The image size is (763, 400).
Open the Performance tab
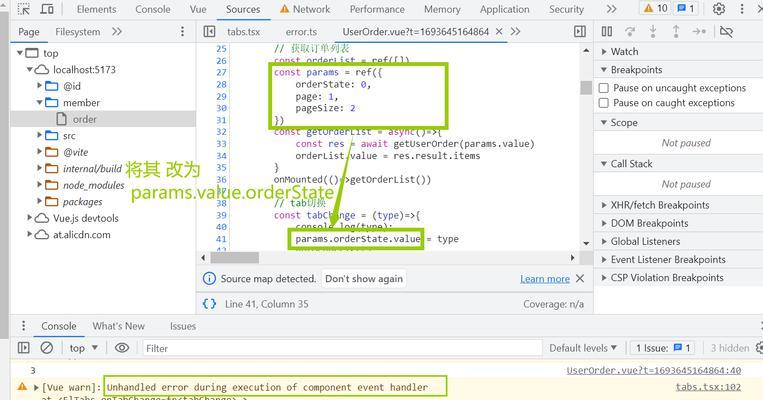coord(377,9)
